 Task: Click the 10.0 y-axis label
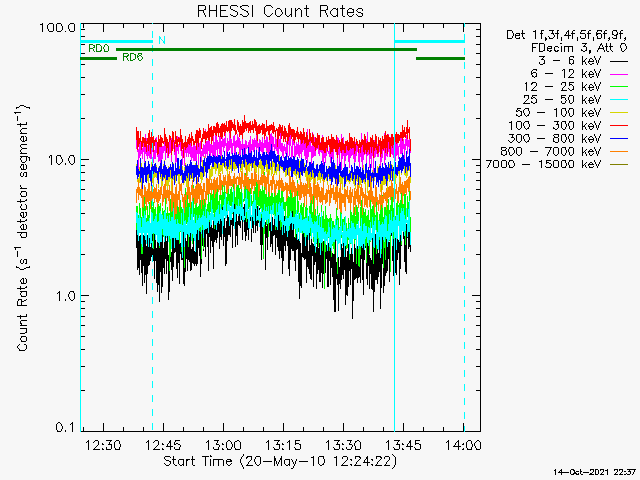(x=61, y=160)
